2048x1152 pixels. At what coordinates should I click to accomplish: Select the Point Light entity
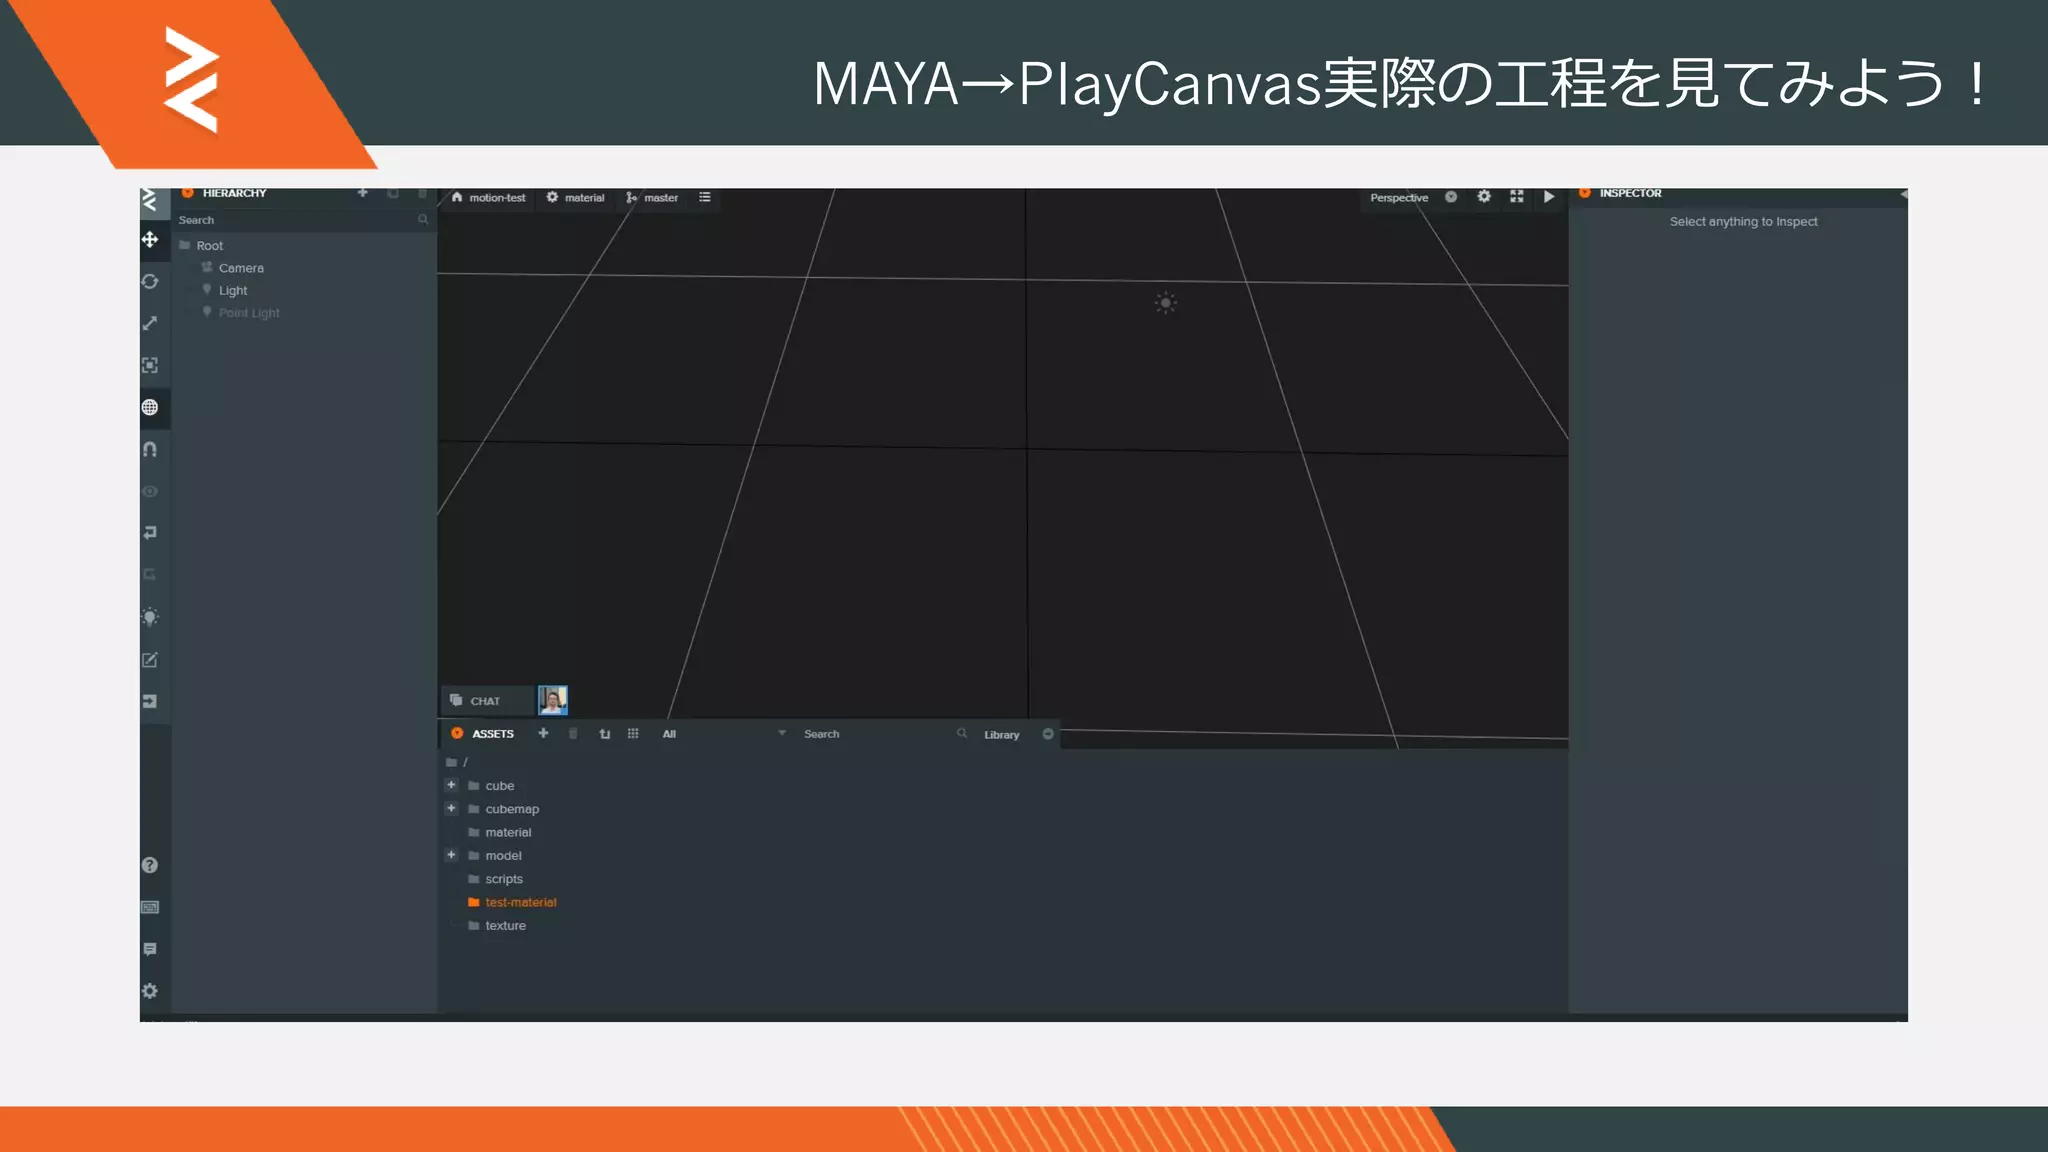(249, 313)
